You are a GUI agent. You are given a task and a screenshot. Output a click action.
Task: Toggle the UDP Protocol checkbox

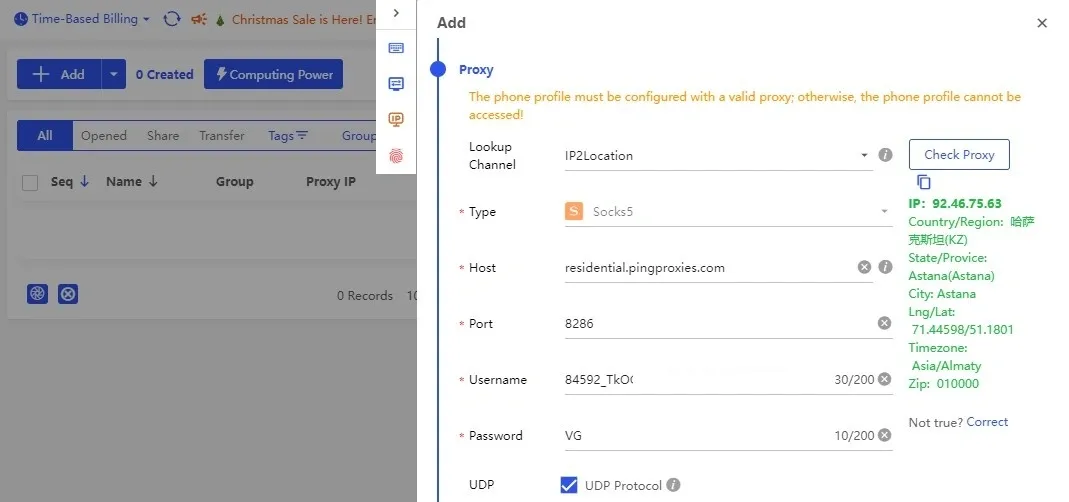coord(569,485)
